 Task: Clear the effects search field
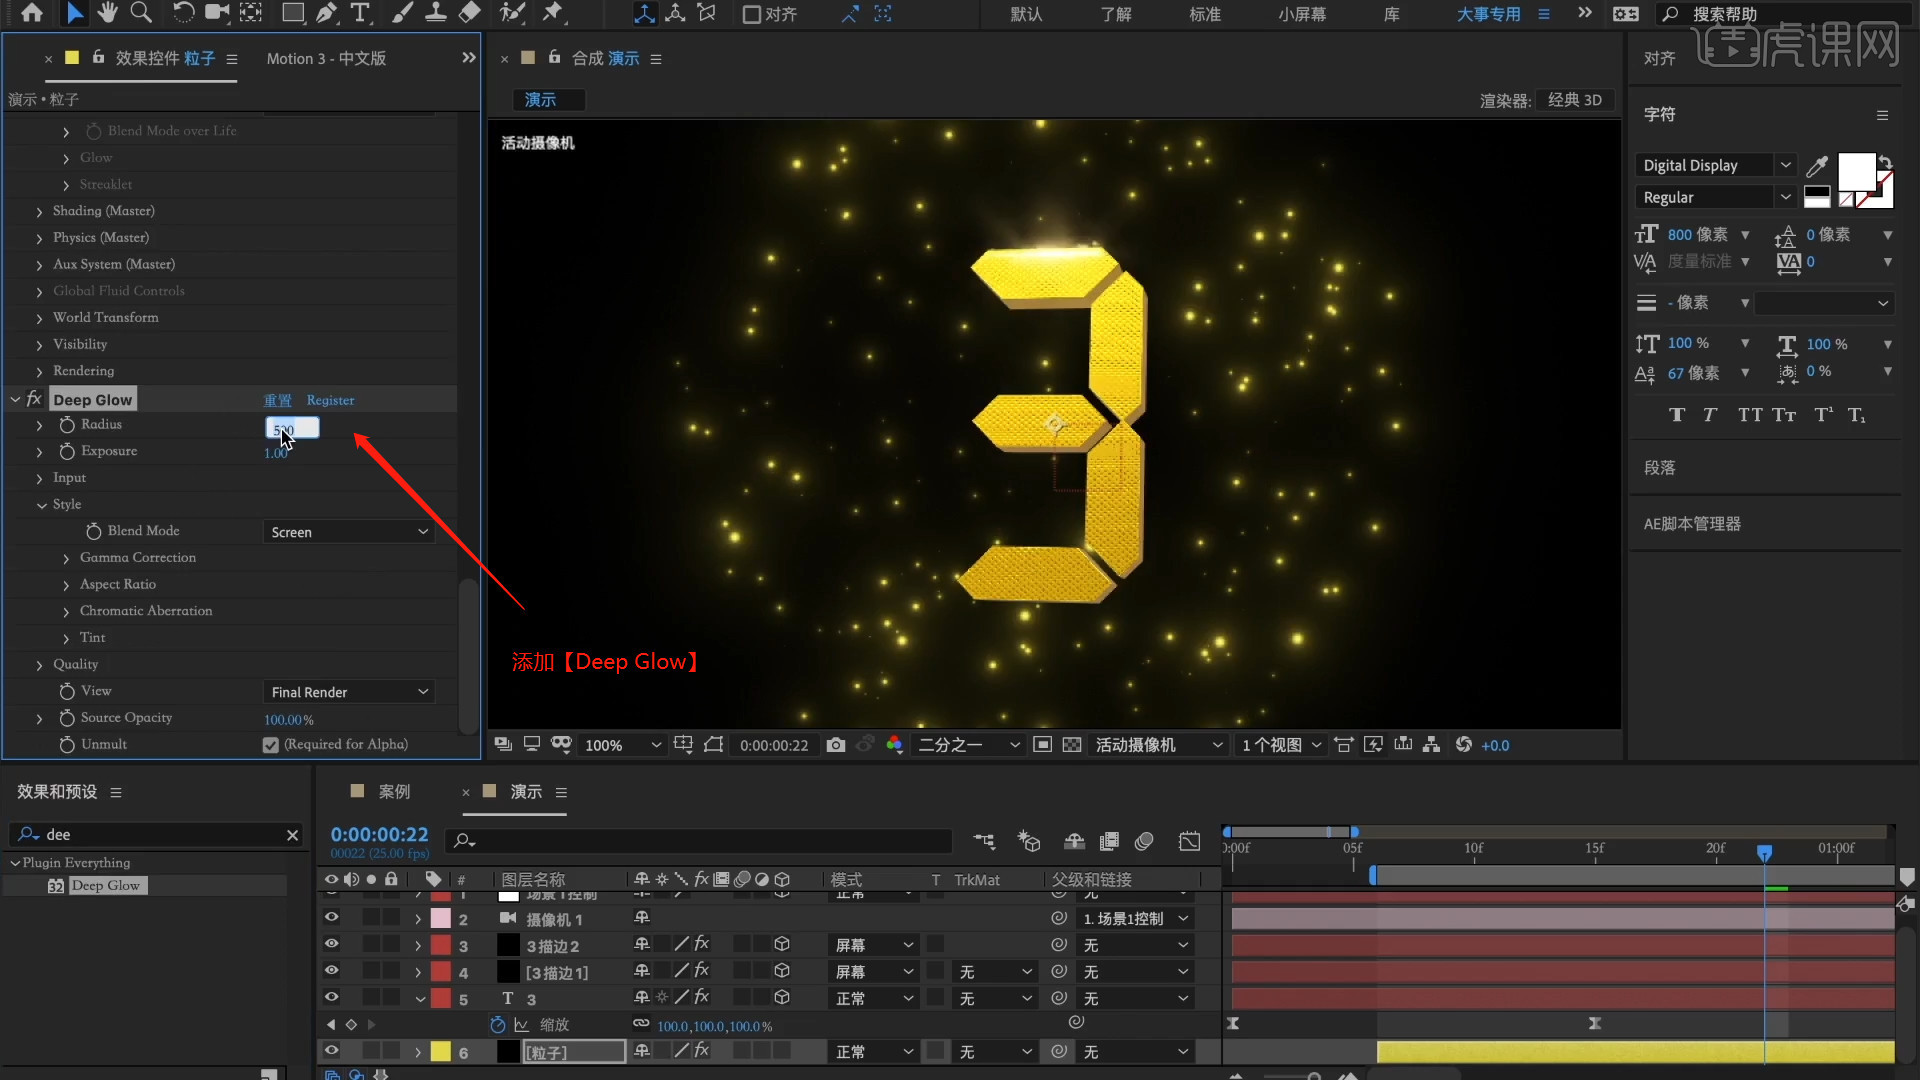[x=292, y=835]
